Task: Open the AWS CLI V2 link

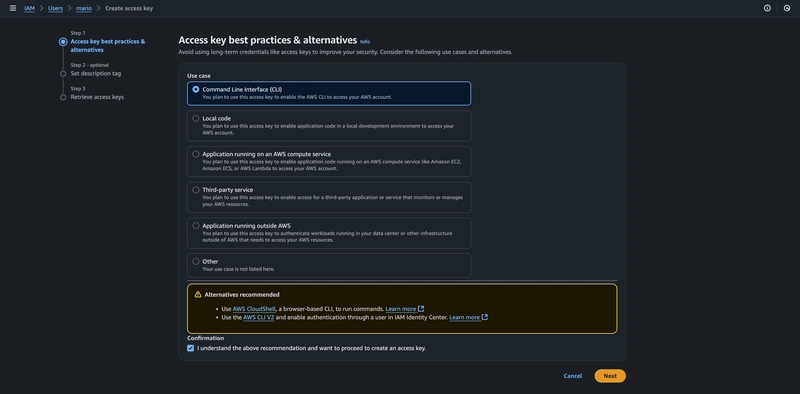Action: (259, 317)
